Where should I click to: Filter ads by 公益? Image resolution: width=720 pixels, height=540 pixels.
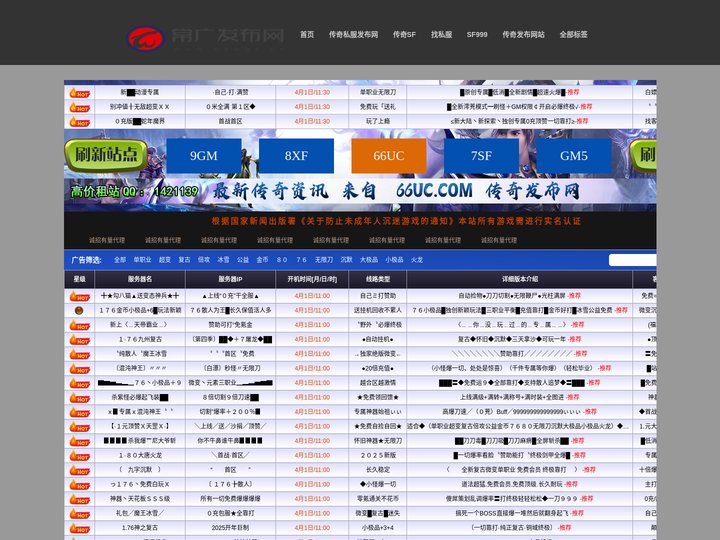tap(243, 259)
